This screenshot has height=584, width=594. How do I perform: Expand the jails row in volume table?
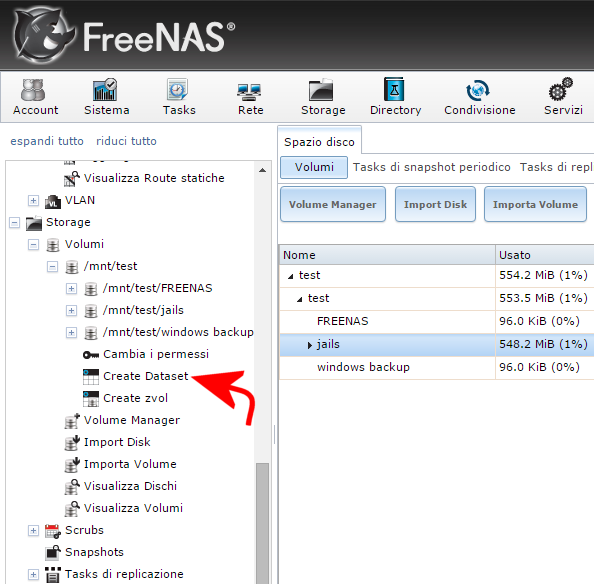pyautogui.click(x=310, y=345)
